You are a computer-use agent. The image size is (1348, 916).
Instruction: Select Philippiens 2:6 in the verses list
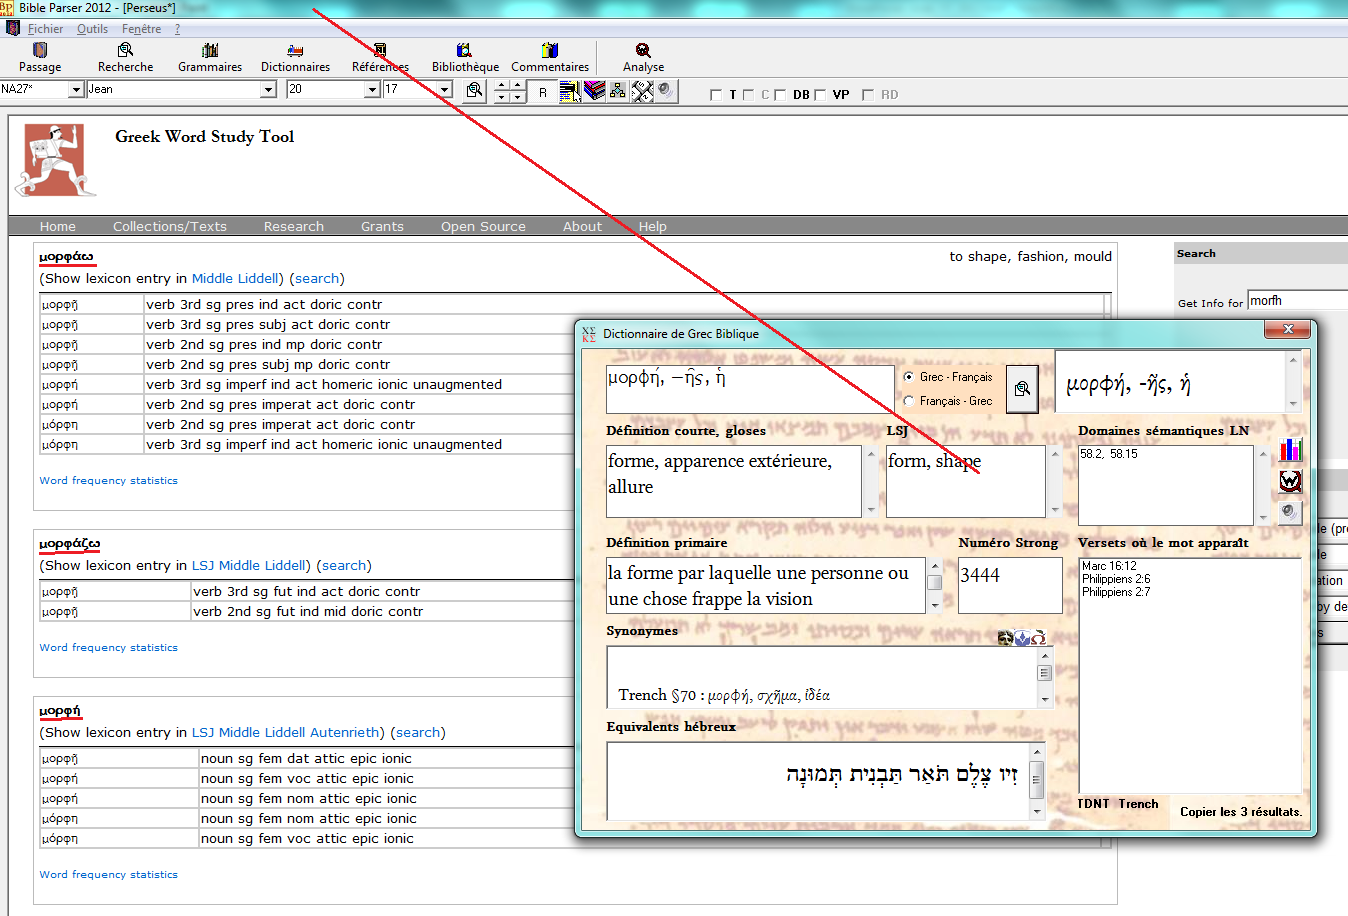(x=1116, y=579)
